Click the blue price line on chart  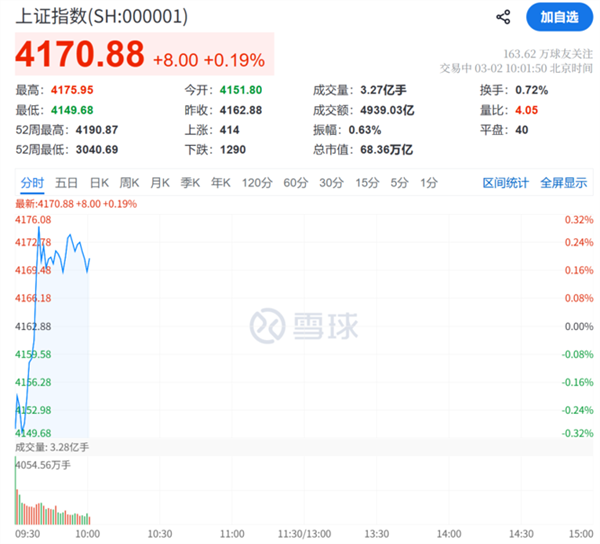coord(70,239)
